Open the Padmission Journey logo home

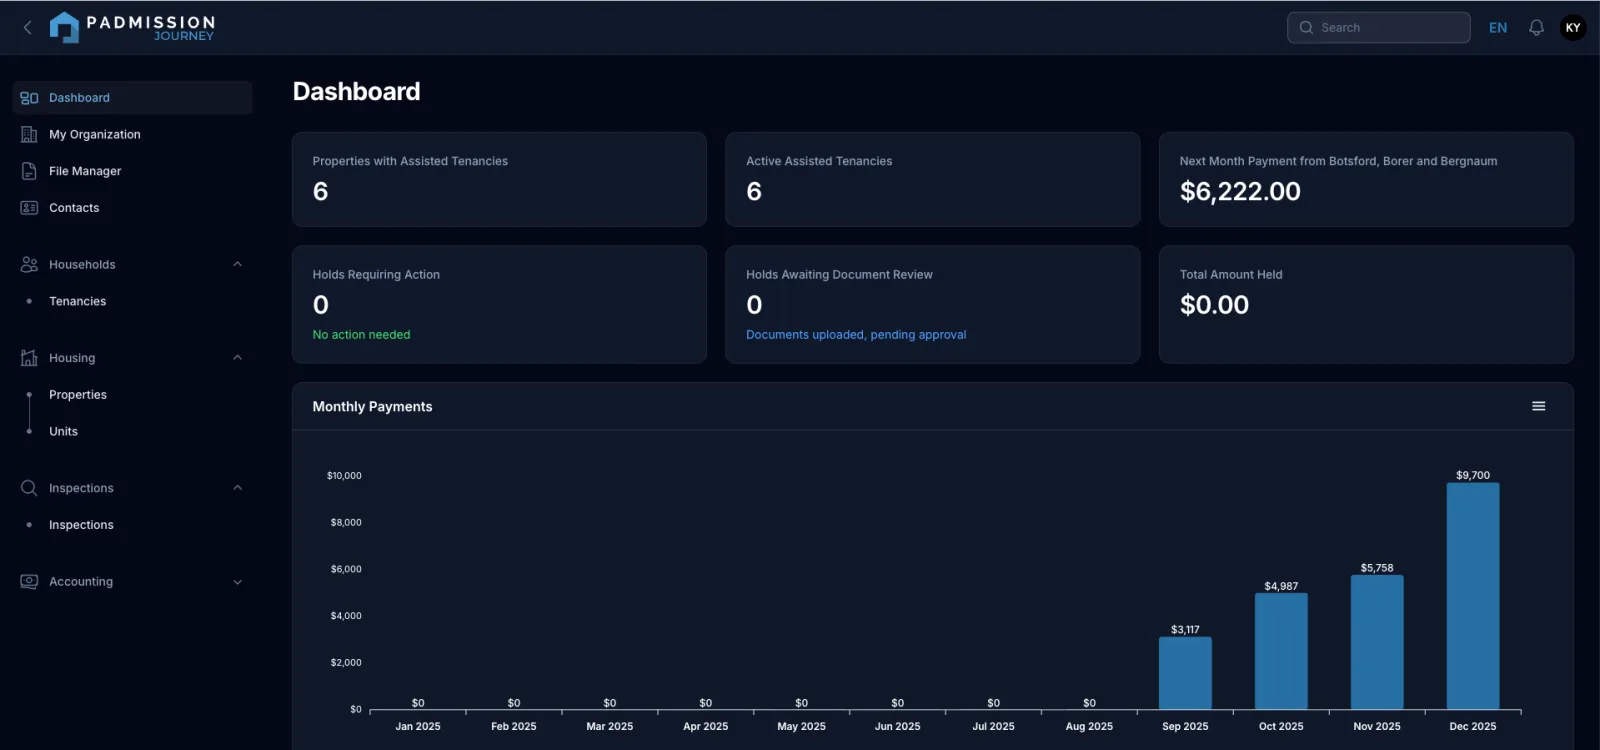click(132, 28)
